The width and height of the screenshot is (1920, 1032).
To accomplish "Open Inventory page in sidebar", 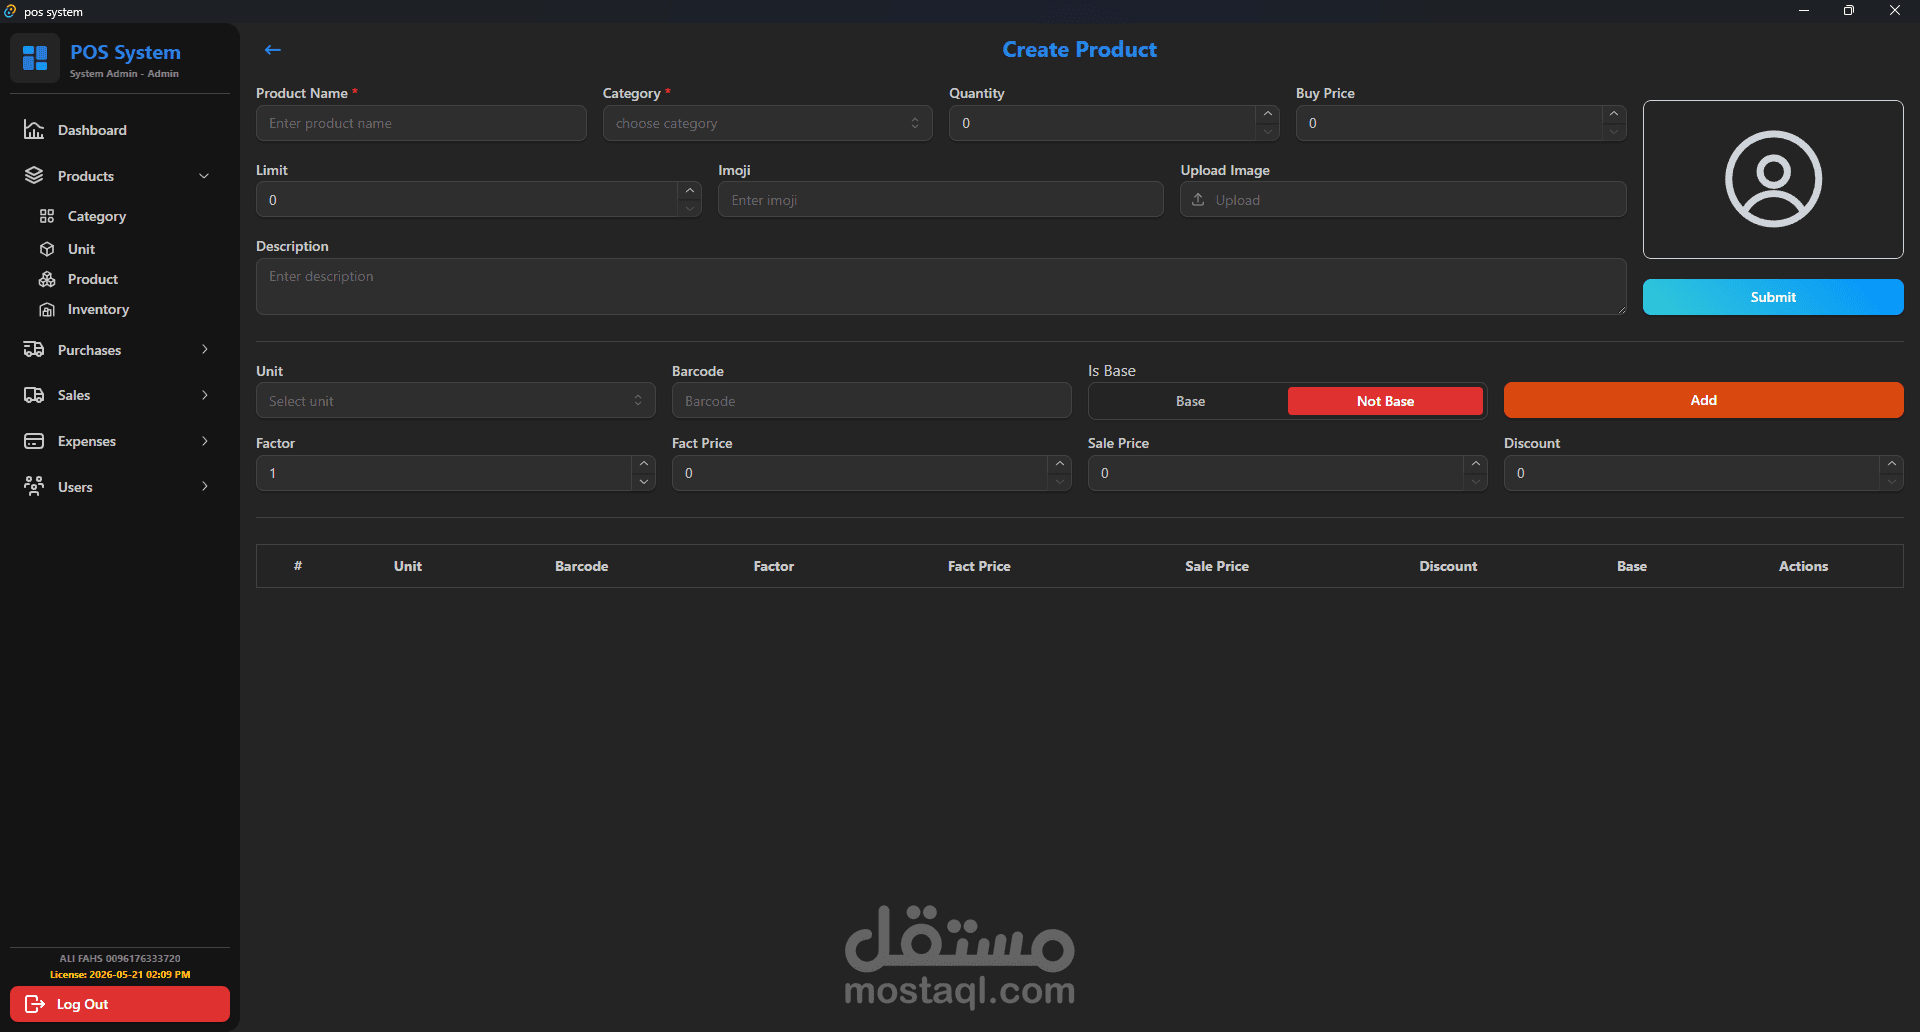I will 98,309.
